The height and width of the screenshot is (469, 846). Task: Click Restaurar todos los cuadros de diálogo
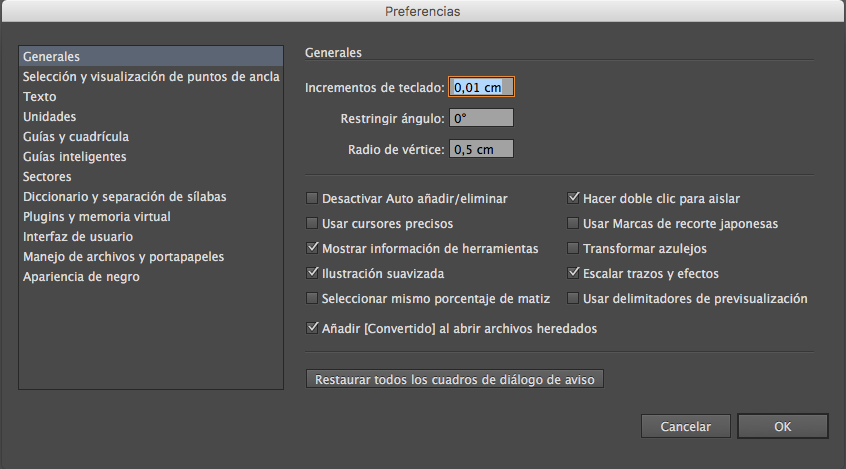point(455,380)
